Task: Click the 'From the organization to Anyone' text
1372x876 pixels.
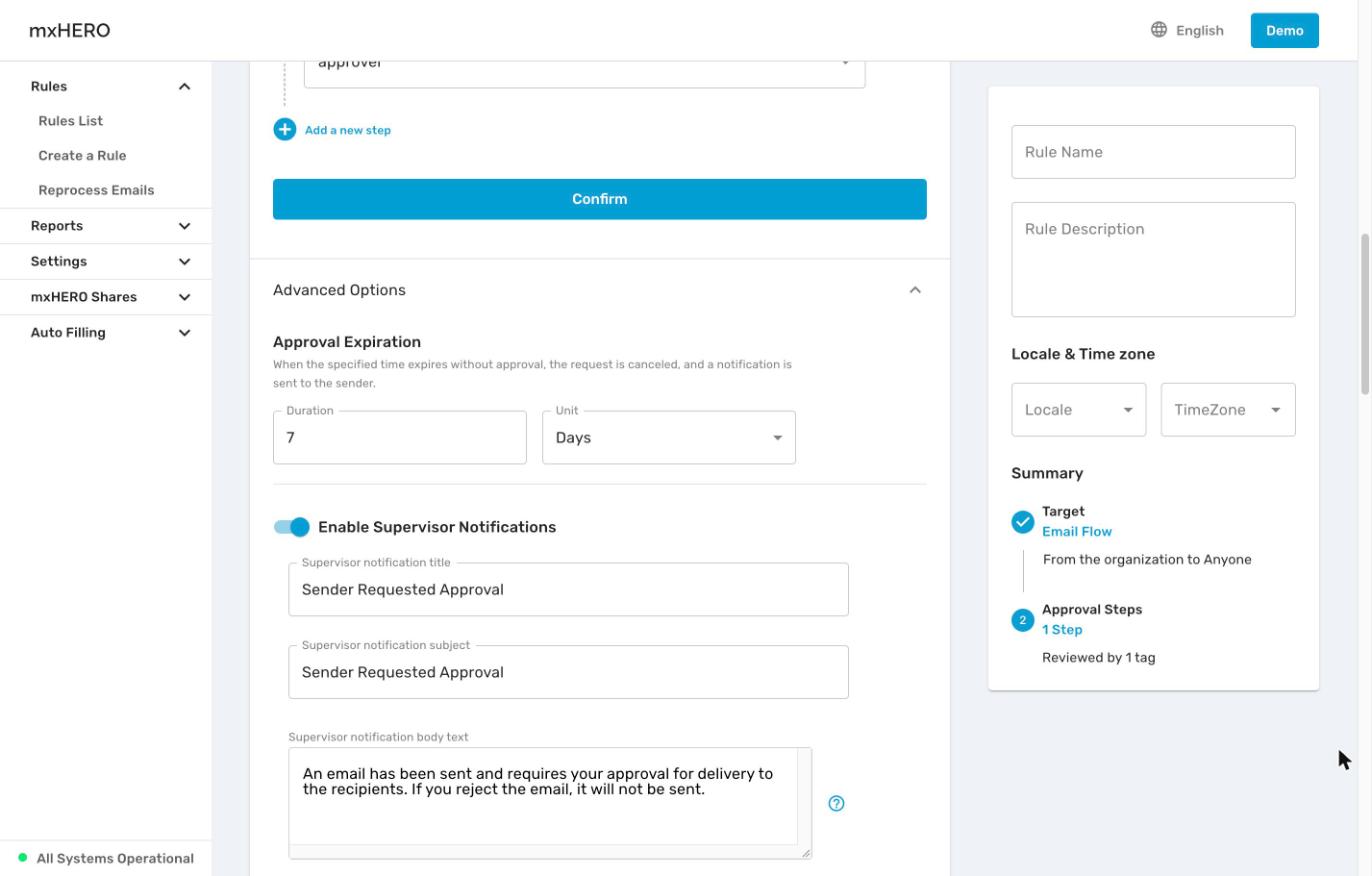Action: coord(1147,560)
